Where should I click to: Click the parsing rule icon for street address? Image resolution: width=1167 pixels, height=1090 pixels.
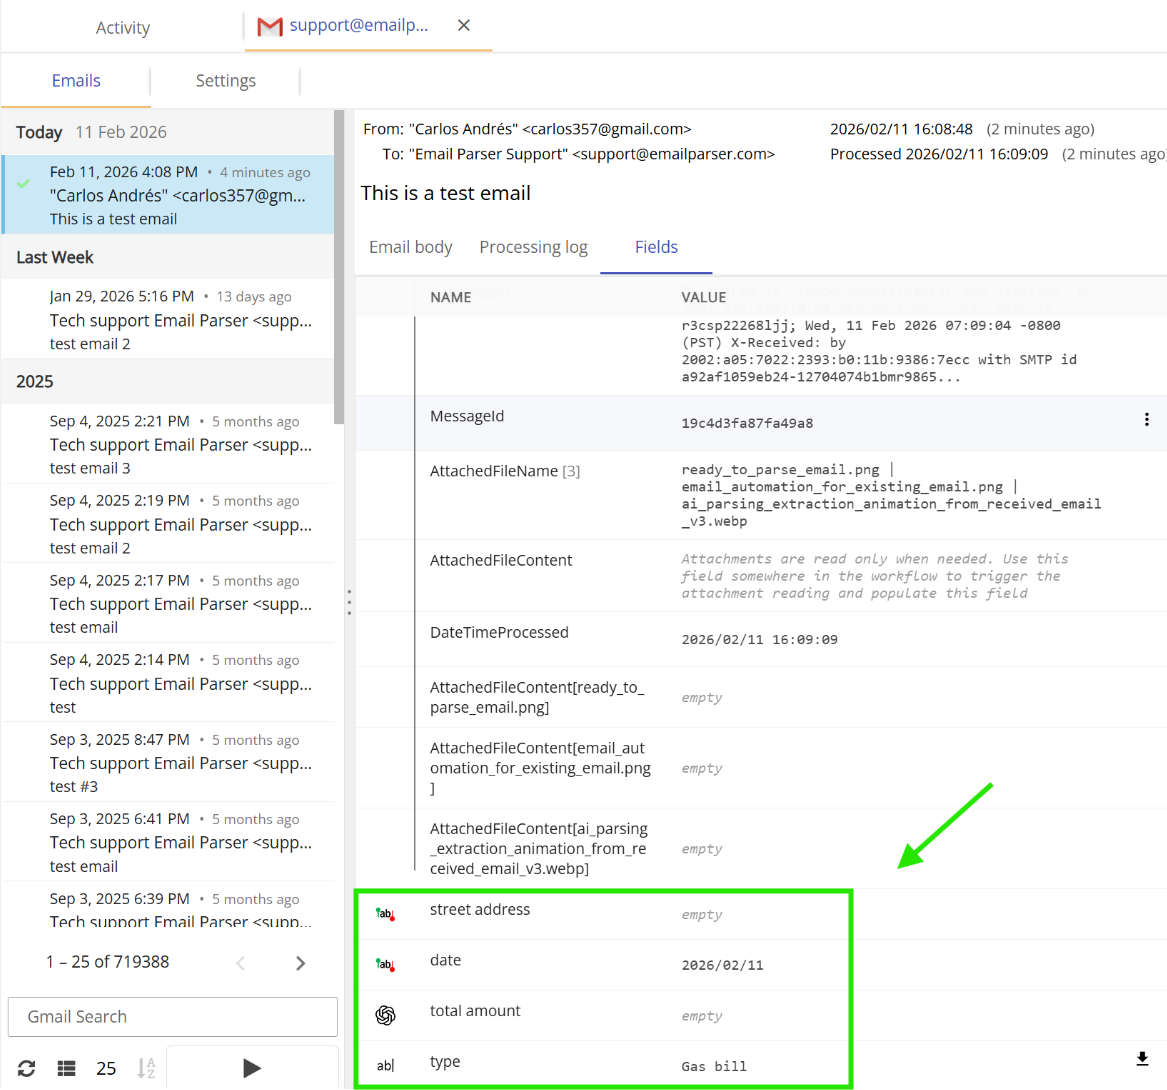(385, 911)
